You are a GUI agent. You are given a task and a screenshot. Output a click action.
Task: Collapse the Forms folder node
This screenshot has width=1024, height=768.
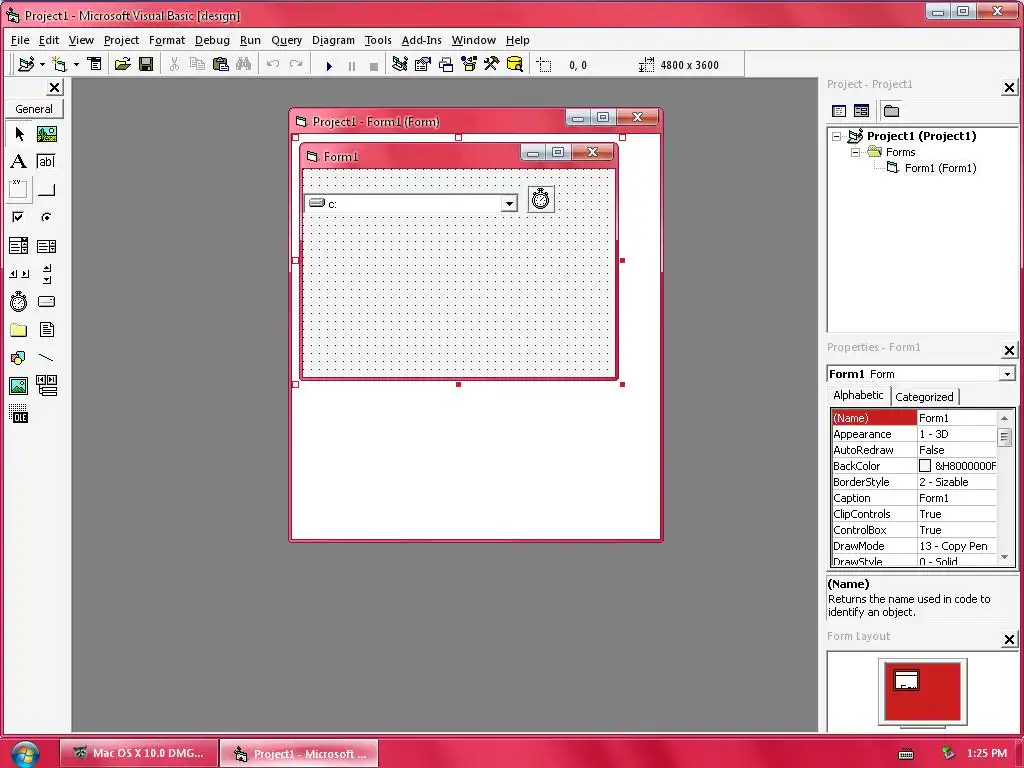[x=856, y=152]
